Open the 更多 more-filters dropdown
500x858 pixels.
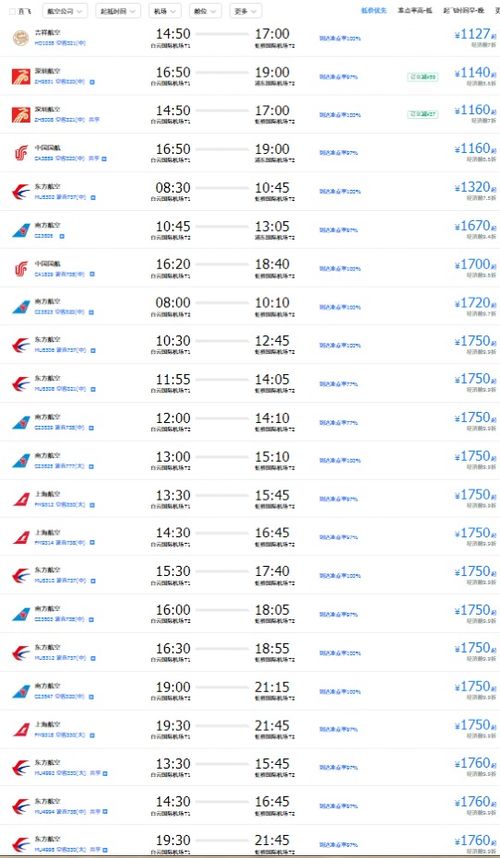click(x=245, y=11)
